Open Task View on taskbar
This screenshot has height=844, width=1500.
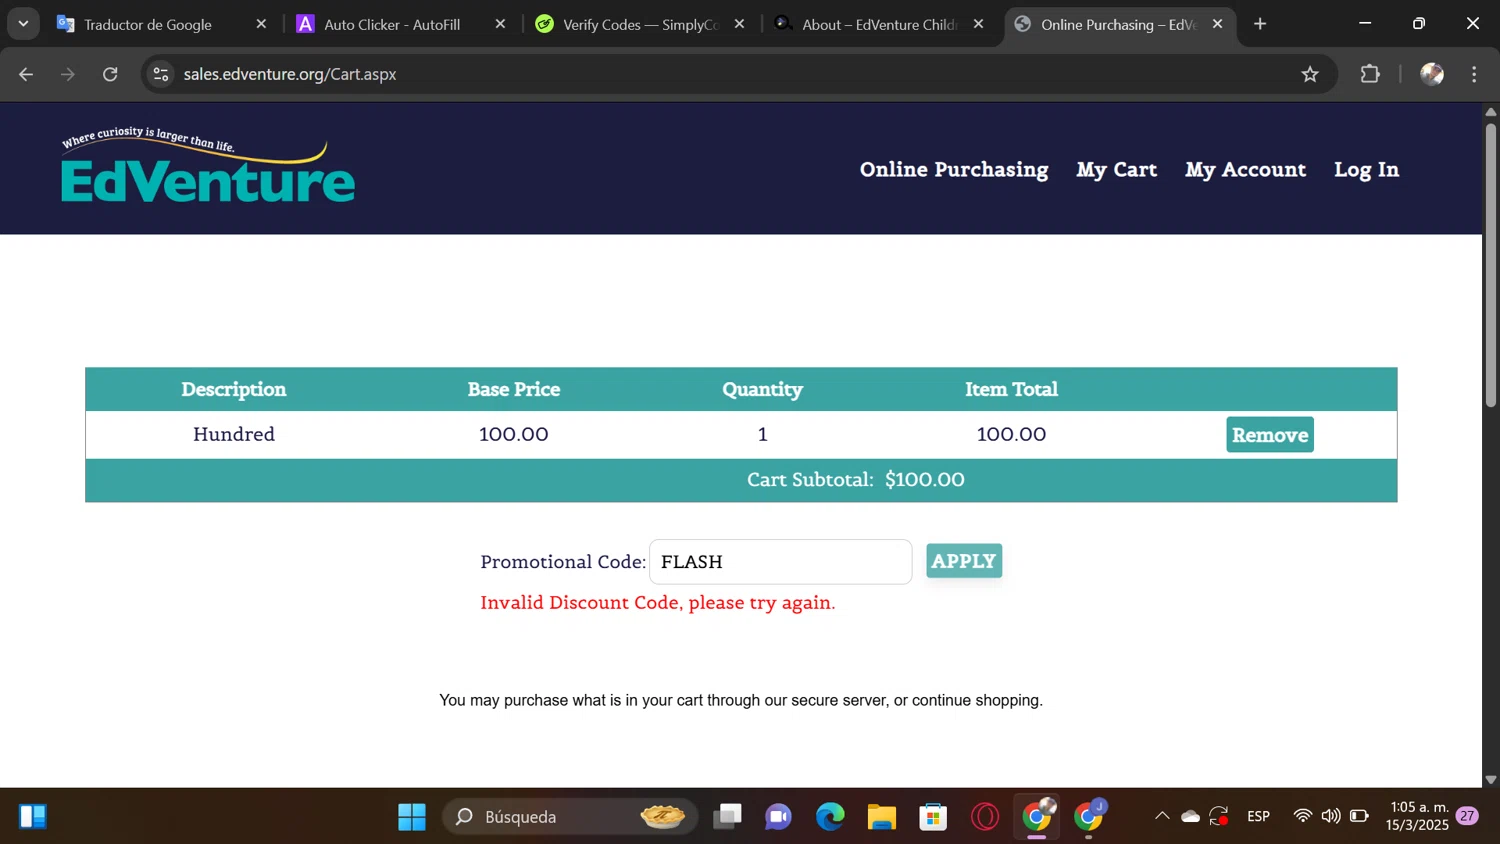coord(727,817)
